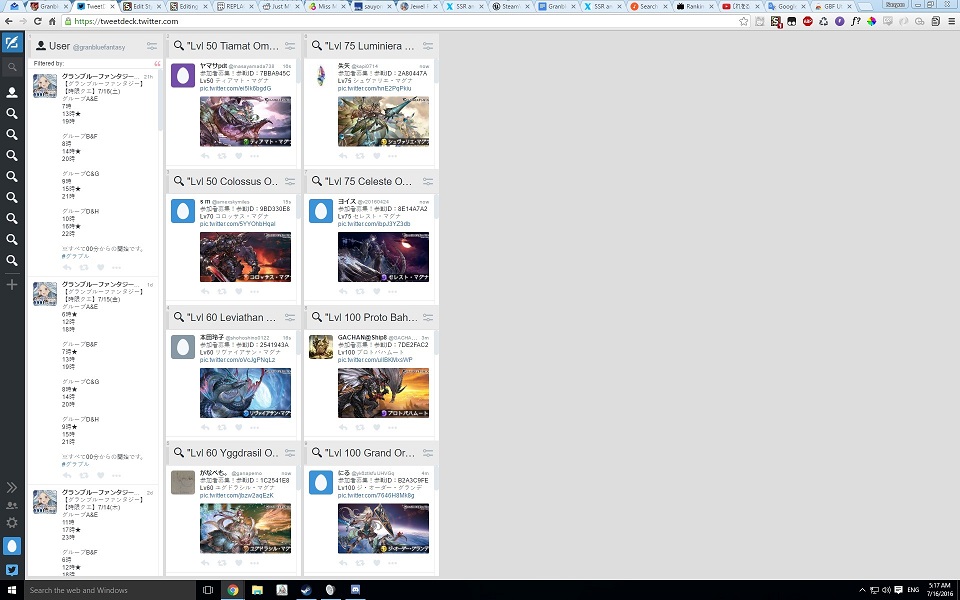Viewport: 960px width, 600px height.
Task: Open more actions on Celeste column tweet
Action: coord(392,291)
